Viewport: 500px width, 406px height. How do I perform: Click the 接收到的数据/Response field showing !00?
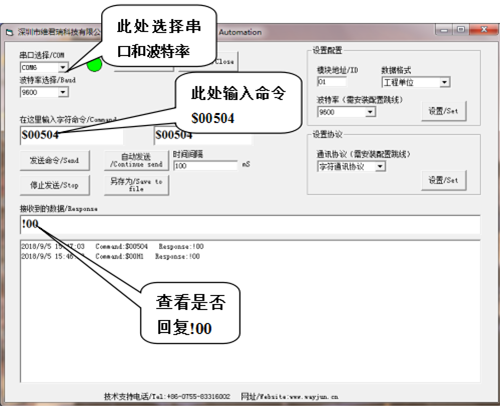[x=250, y=224]
